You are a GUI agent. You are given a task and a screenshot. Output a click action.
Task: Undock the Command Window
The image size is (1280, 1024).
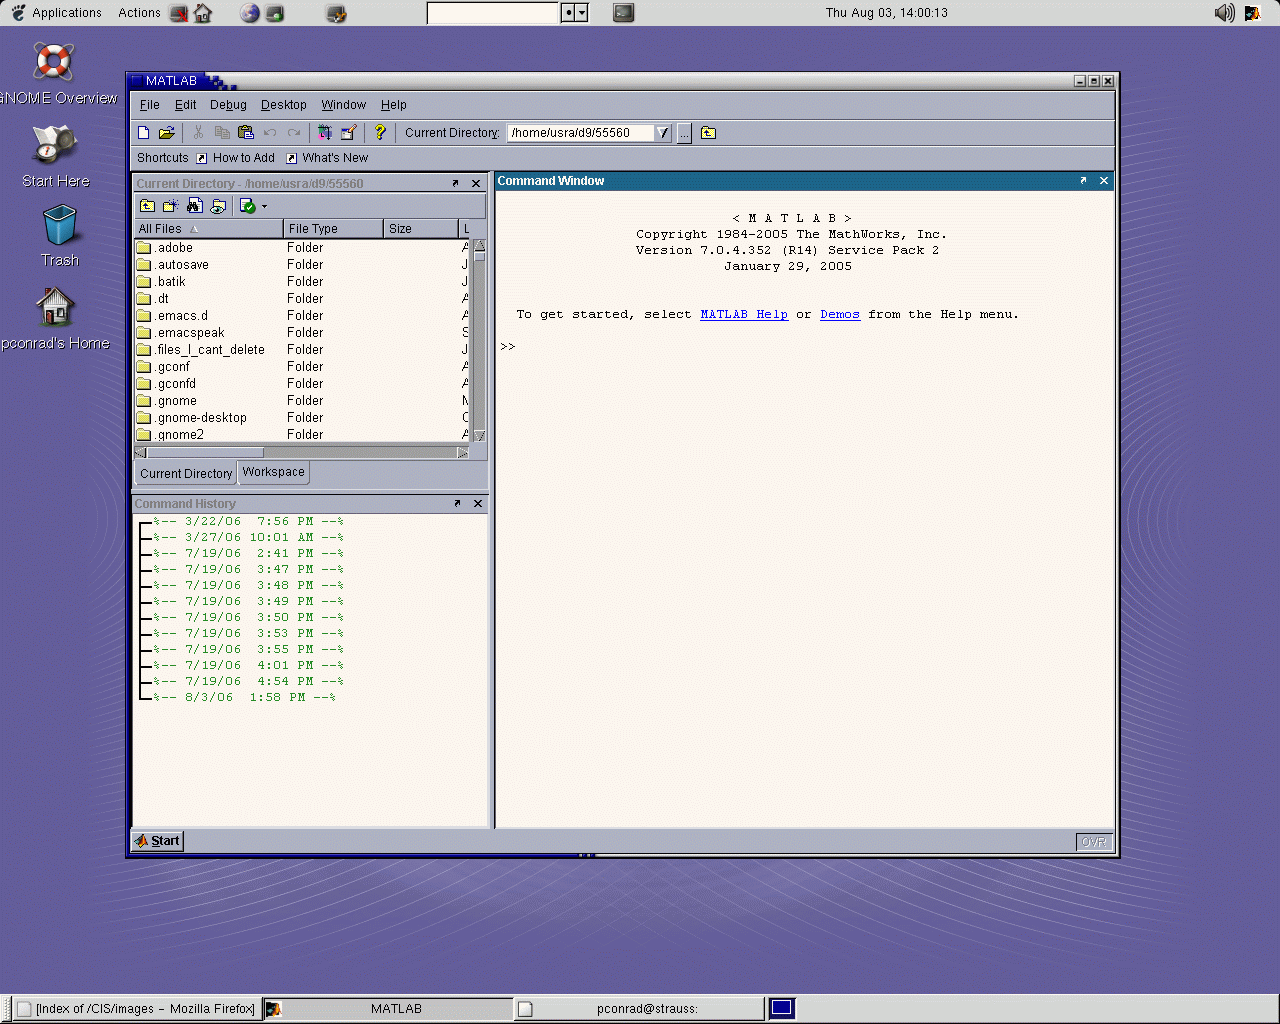1083,180
